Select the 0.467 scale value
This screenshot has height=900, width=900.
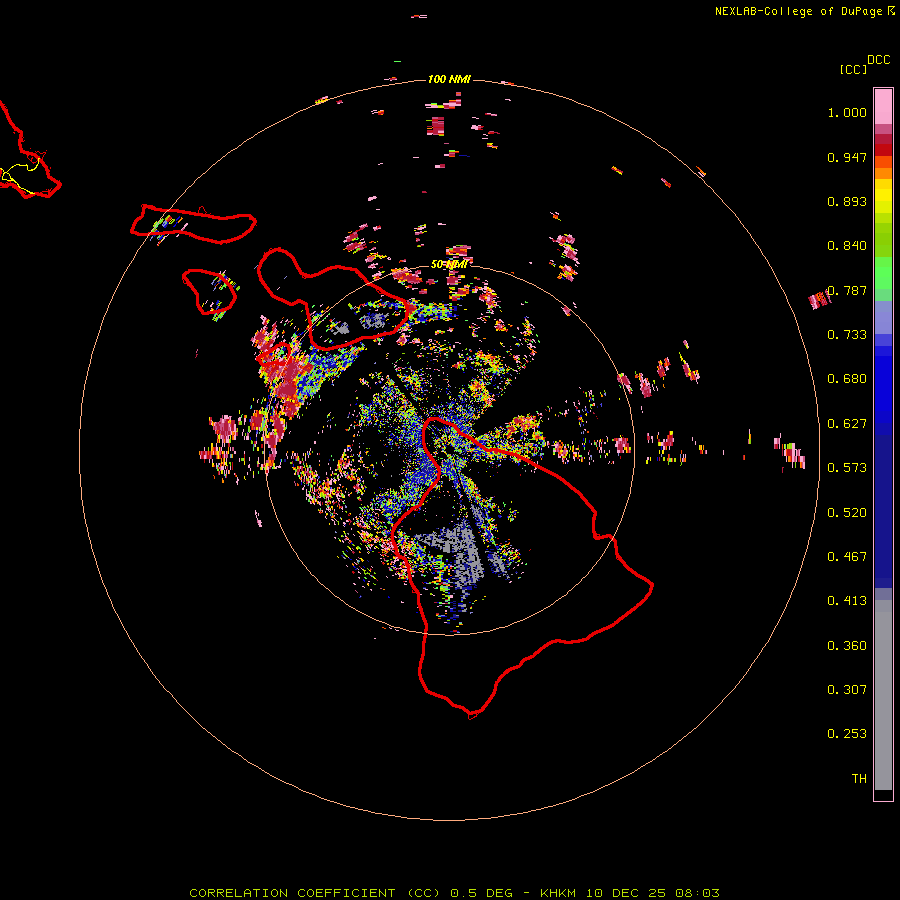point(847,557)
